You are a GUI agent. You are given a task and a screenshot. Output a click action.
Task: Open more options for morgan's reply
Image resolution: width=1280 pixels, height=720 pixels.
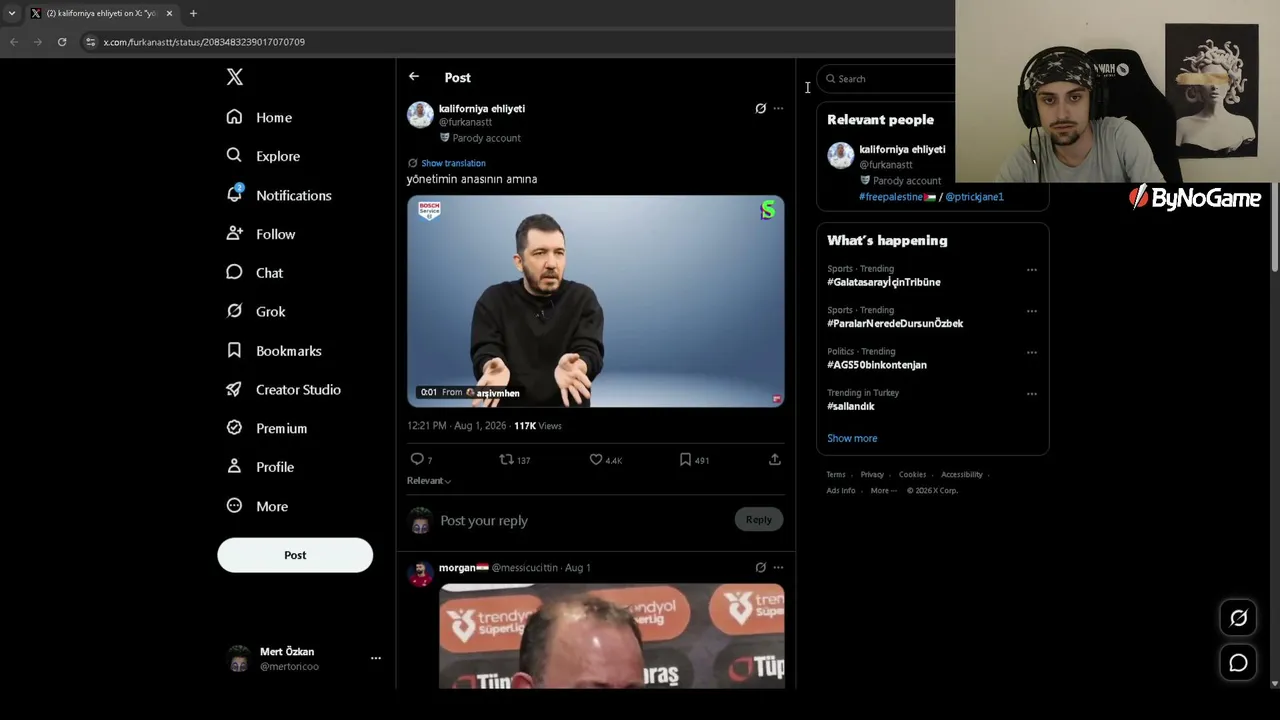(779, 567)
